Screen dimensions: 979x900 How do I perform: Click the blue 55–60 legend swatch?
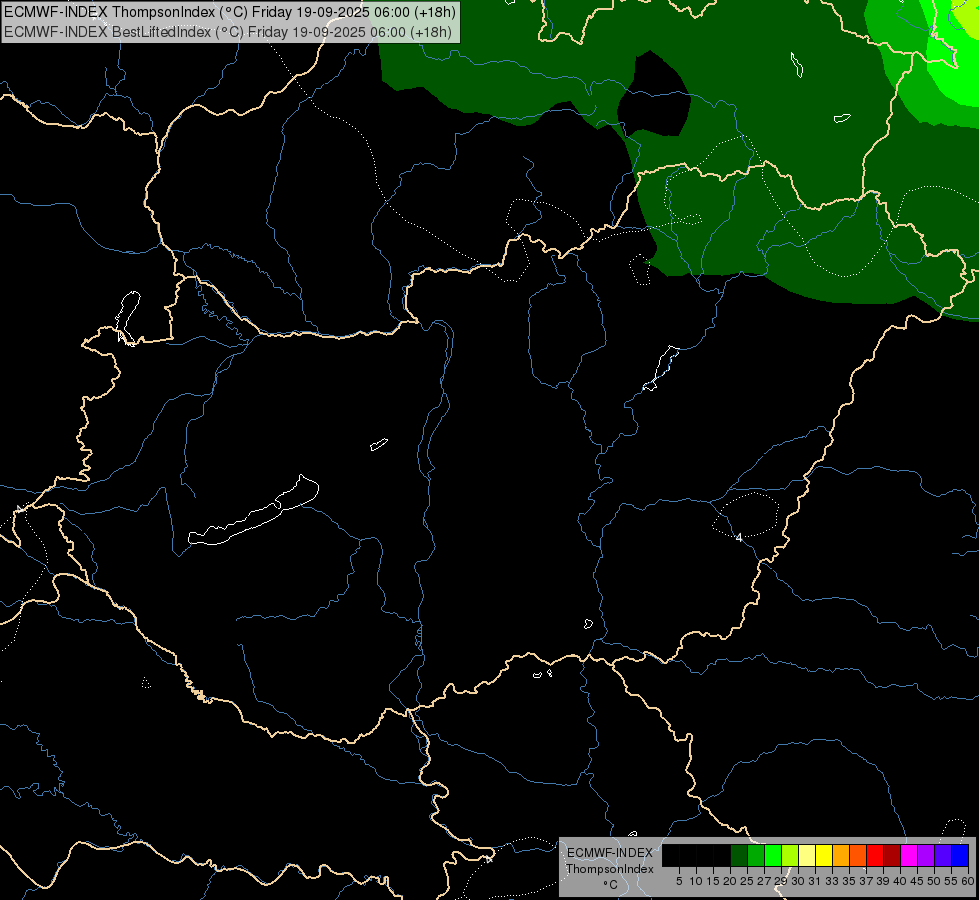click(x=960, y=856)
